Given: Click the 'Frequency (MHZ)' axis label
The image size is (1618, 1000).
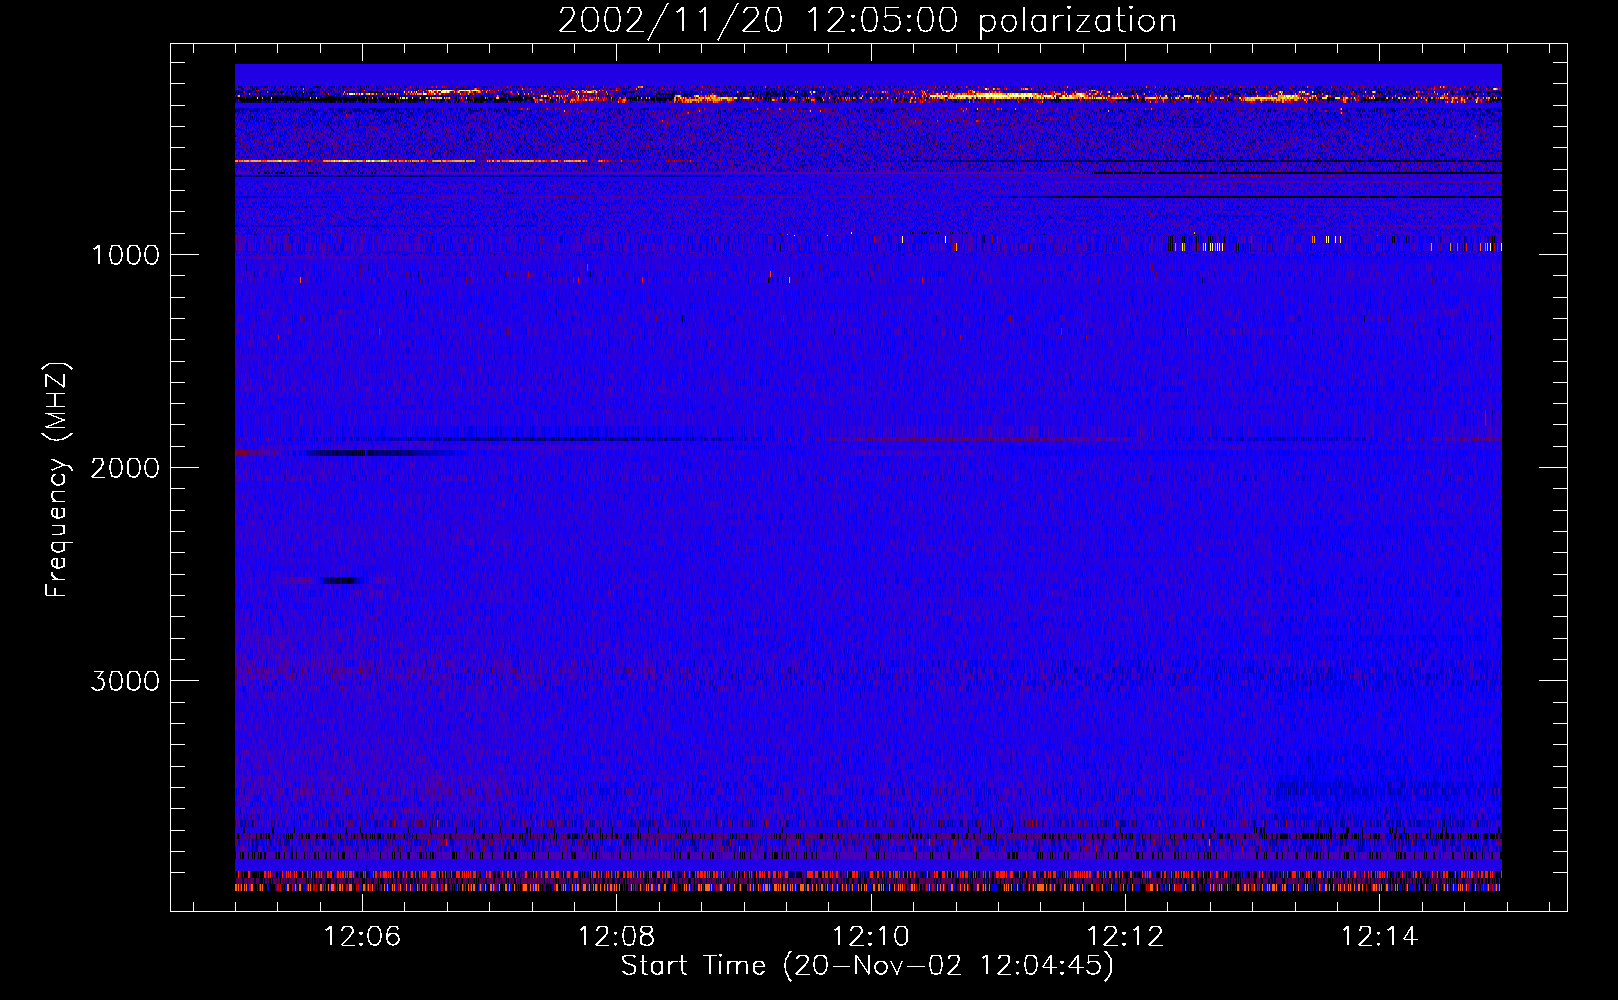Looking at the screenshot, I should pos(57,480).
